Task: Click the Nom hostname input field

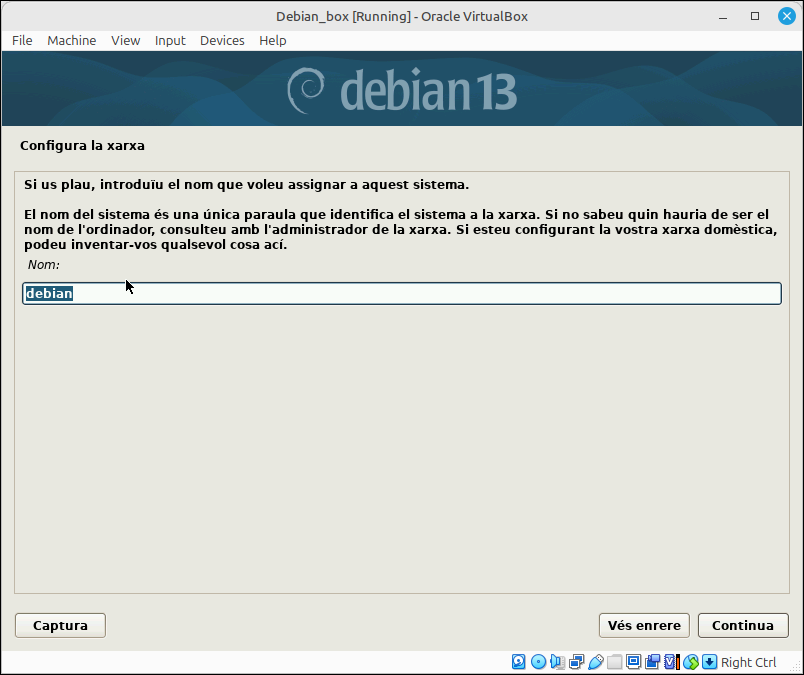Action: (x=402, y=293)
